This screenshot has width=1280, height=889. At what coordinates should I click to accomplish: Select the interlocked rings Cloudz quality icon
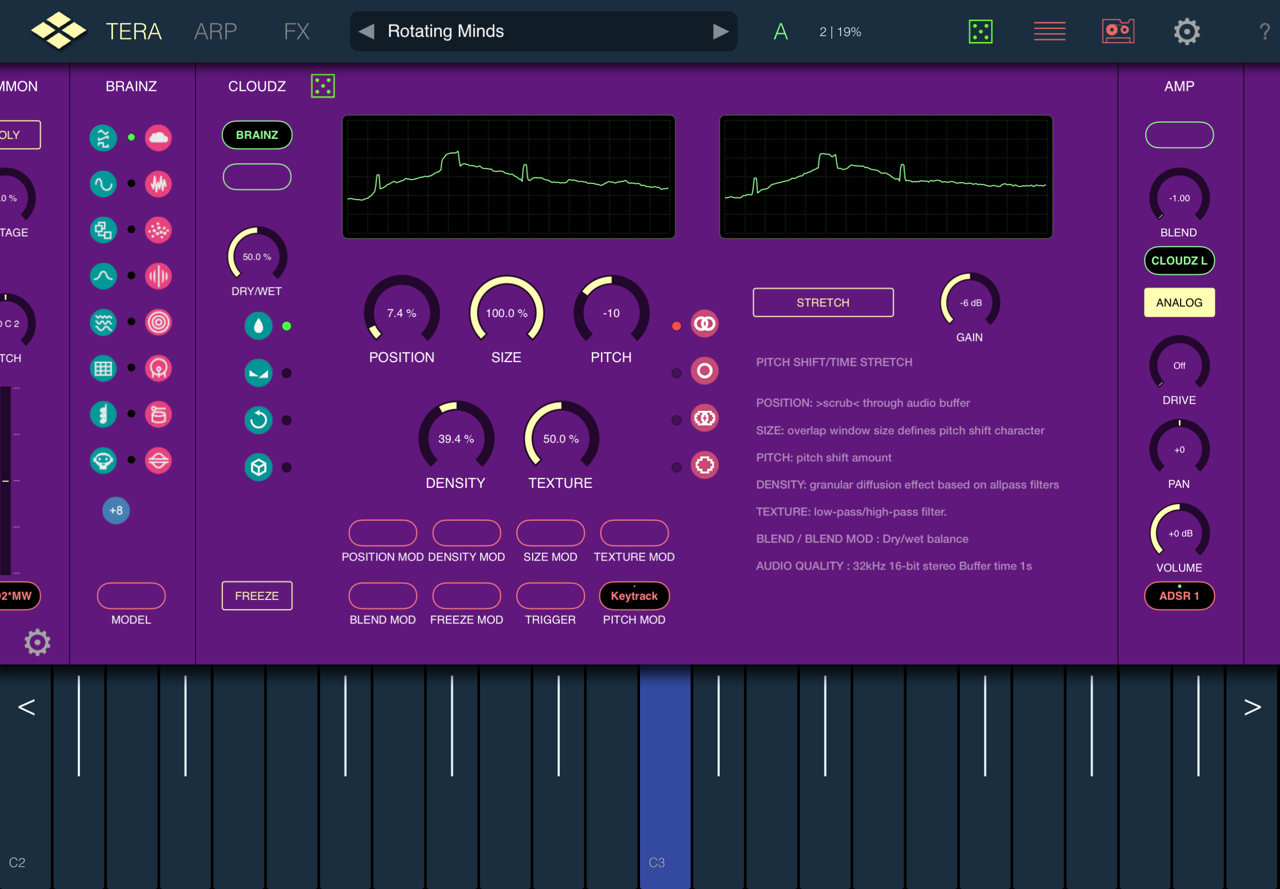pos(705,324)
